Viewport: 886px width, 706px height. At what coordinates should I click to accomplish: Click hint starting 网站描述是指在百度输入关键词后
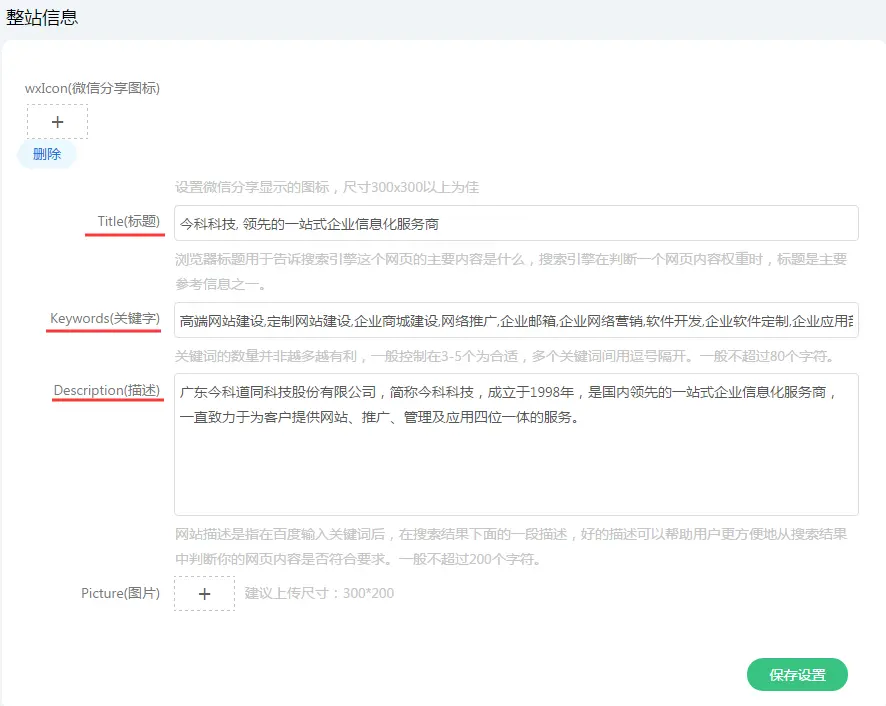[x=511, y=547]
